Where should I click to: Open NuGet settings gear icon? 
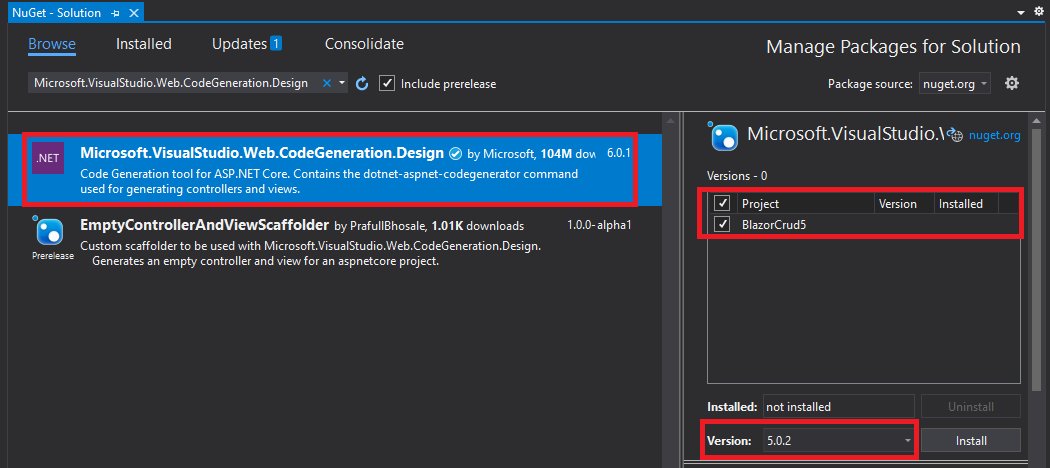coord(1012,84)
